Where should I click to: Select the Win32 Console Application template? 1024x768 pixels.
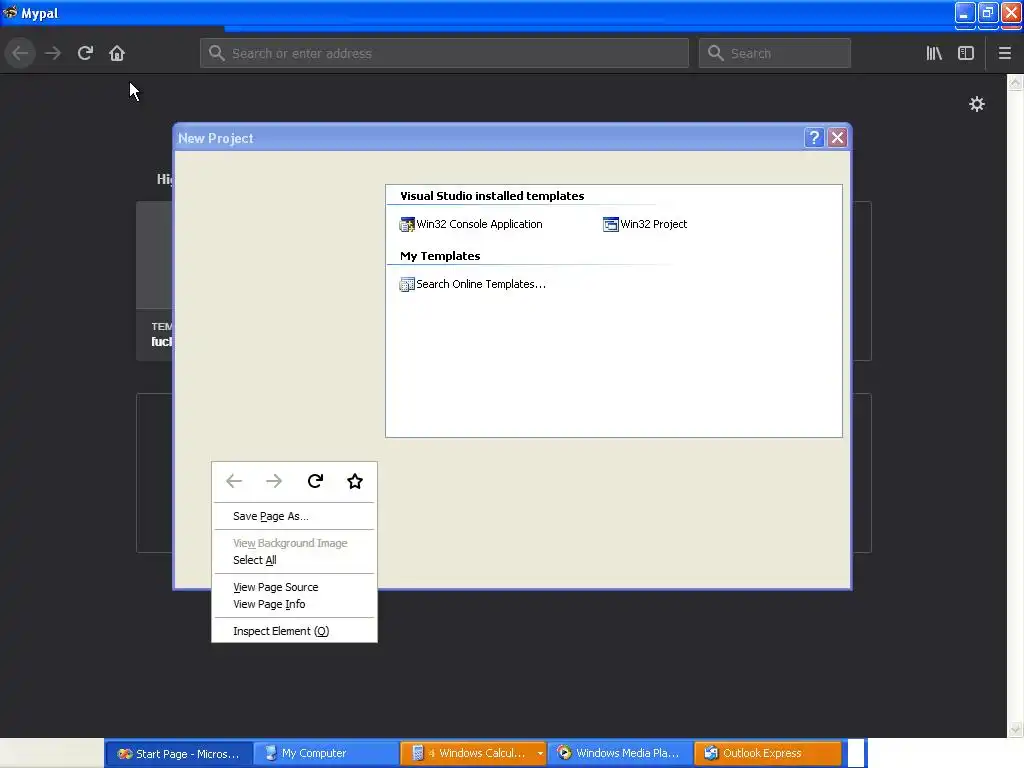(471, 224)
